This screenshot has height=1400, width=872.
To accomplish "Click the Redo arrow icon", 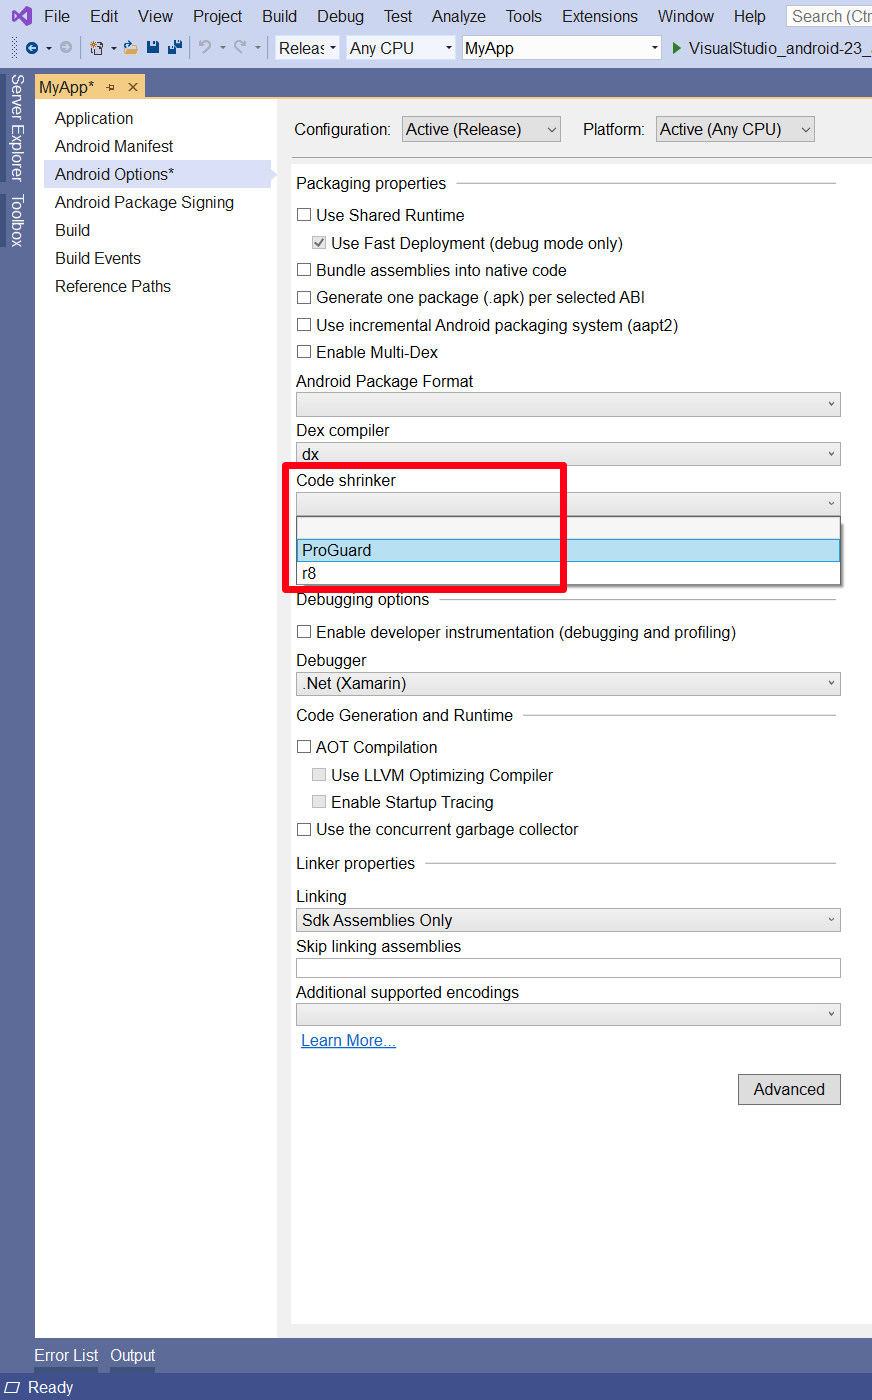I will 240,48.
